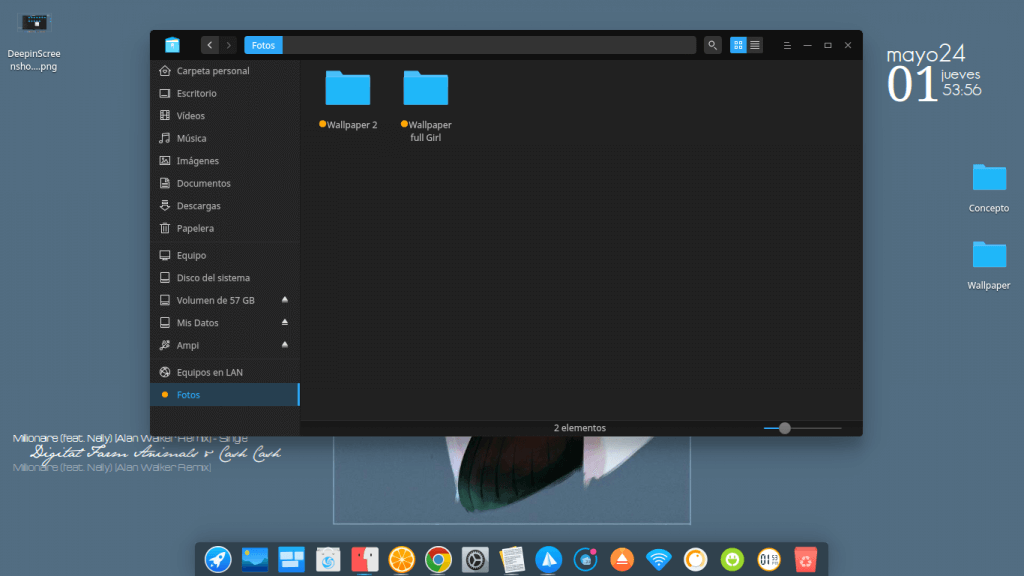Open the Wi-Fi network icon in dock

pos(658,559)
